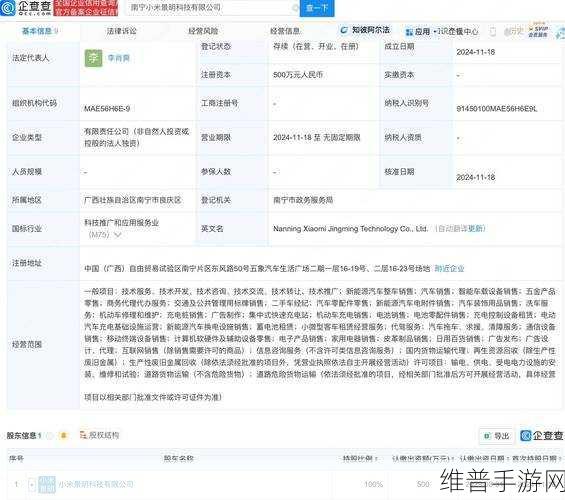Screen dimensions: 565x500
Task: Click the orange badge next to 股东信息
Action: point(63,436)
